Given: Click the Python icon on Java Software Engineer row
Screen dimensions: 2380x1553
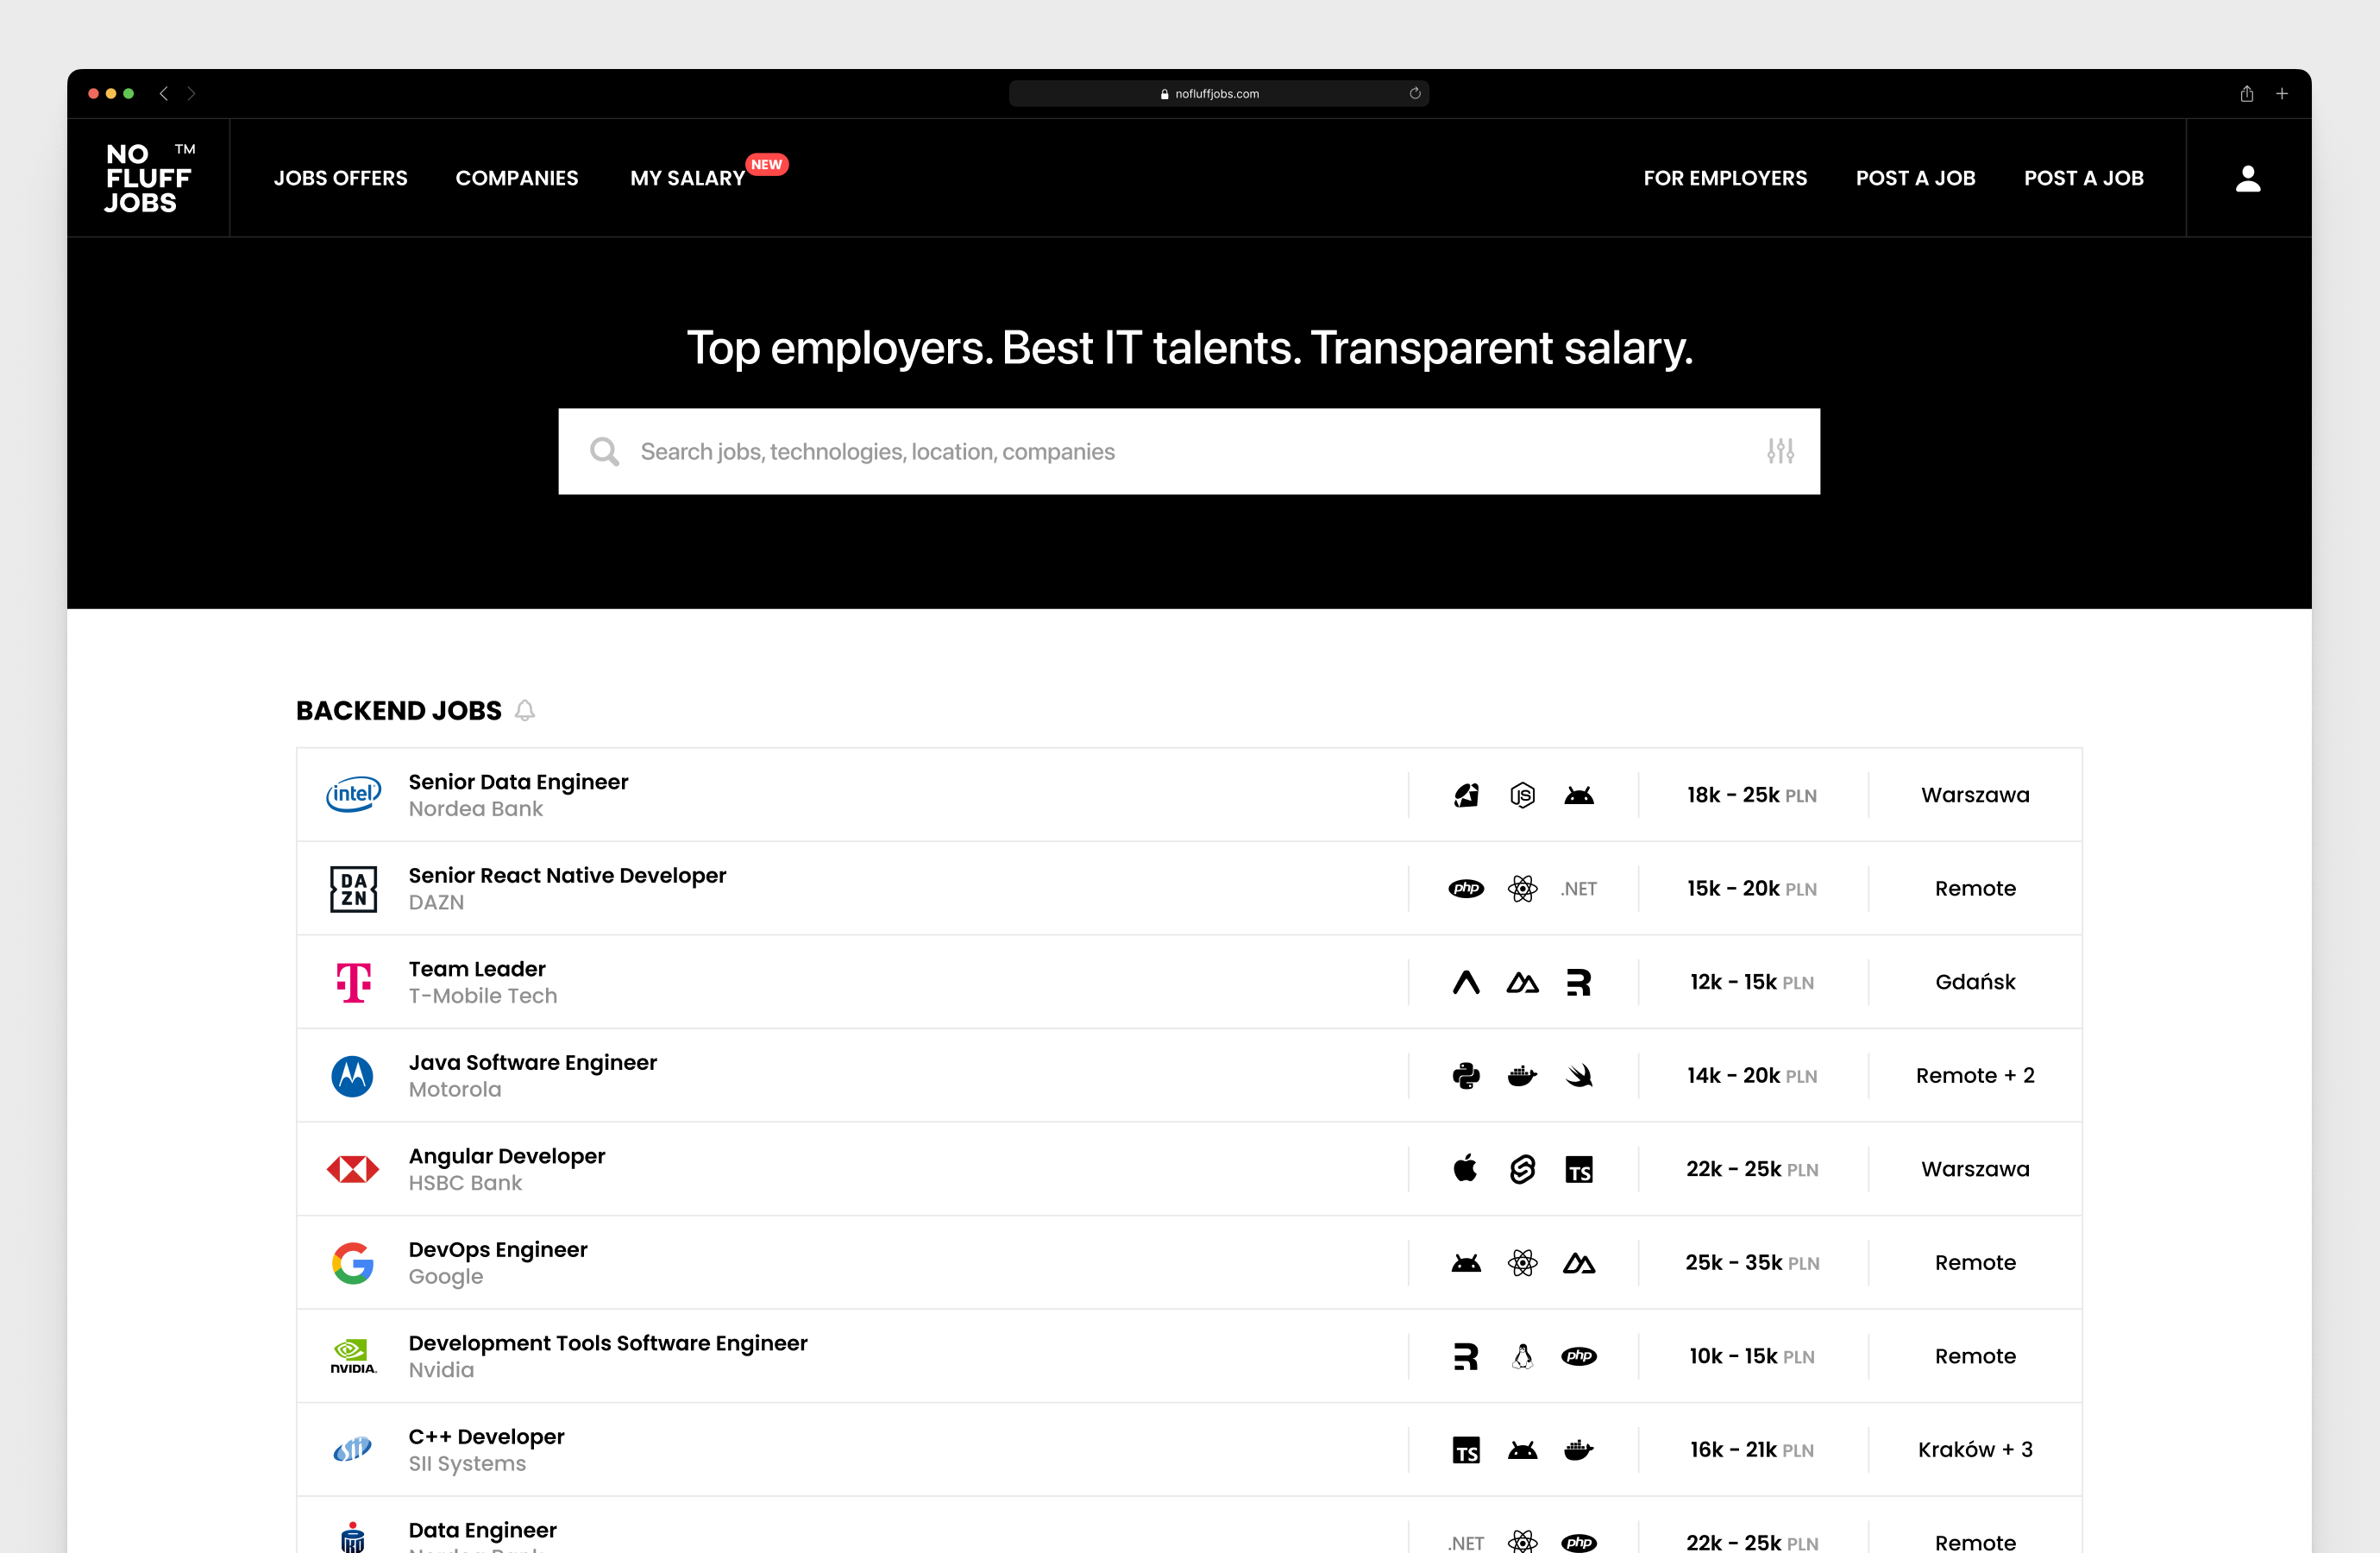Looking at the screenshot, I should [1465, 1075].
